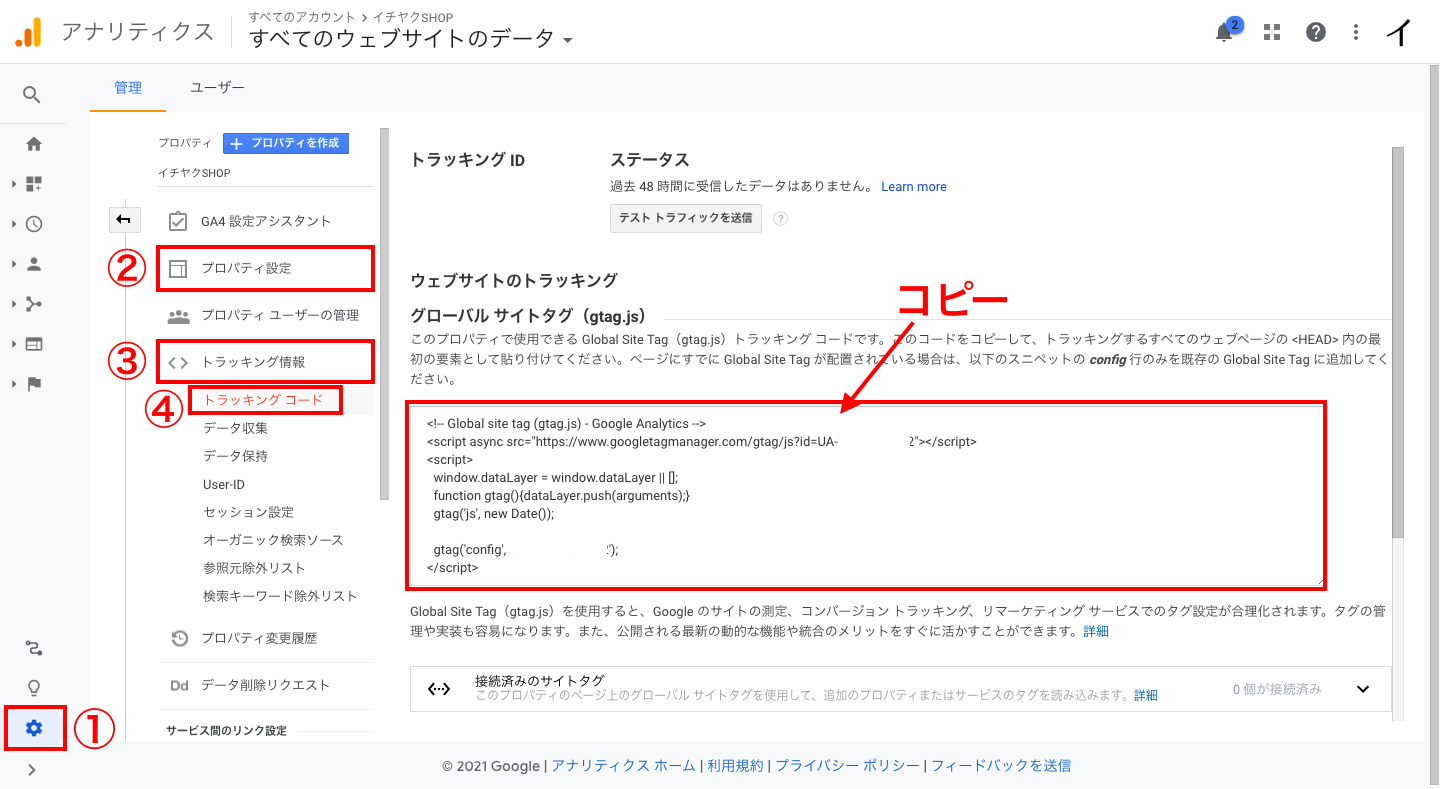Open Acquisition branching icon
The width and height of the screenshot is (1440, 789).
click(x=34, y=304)
